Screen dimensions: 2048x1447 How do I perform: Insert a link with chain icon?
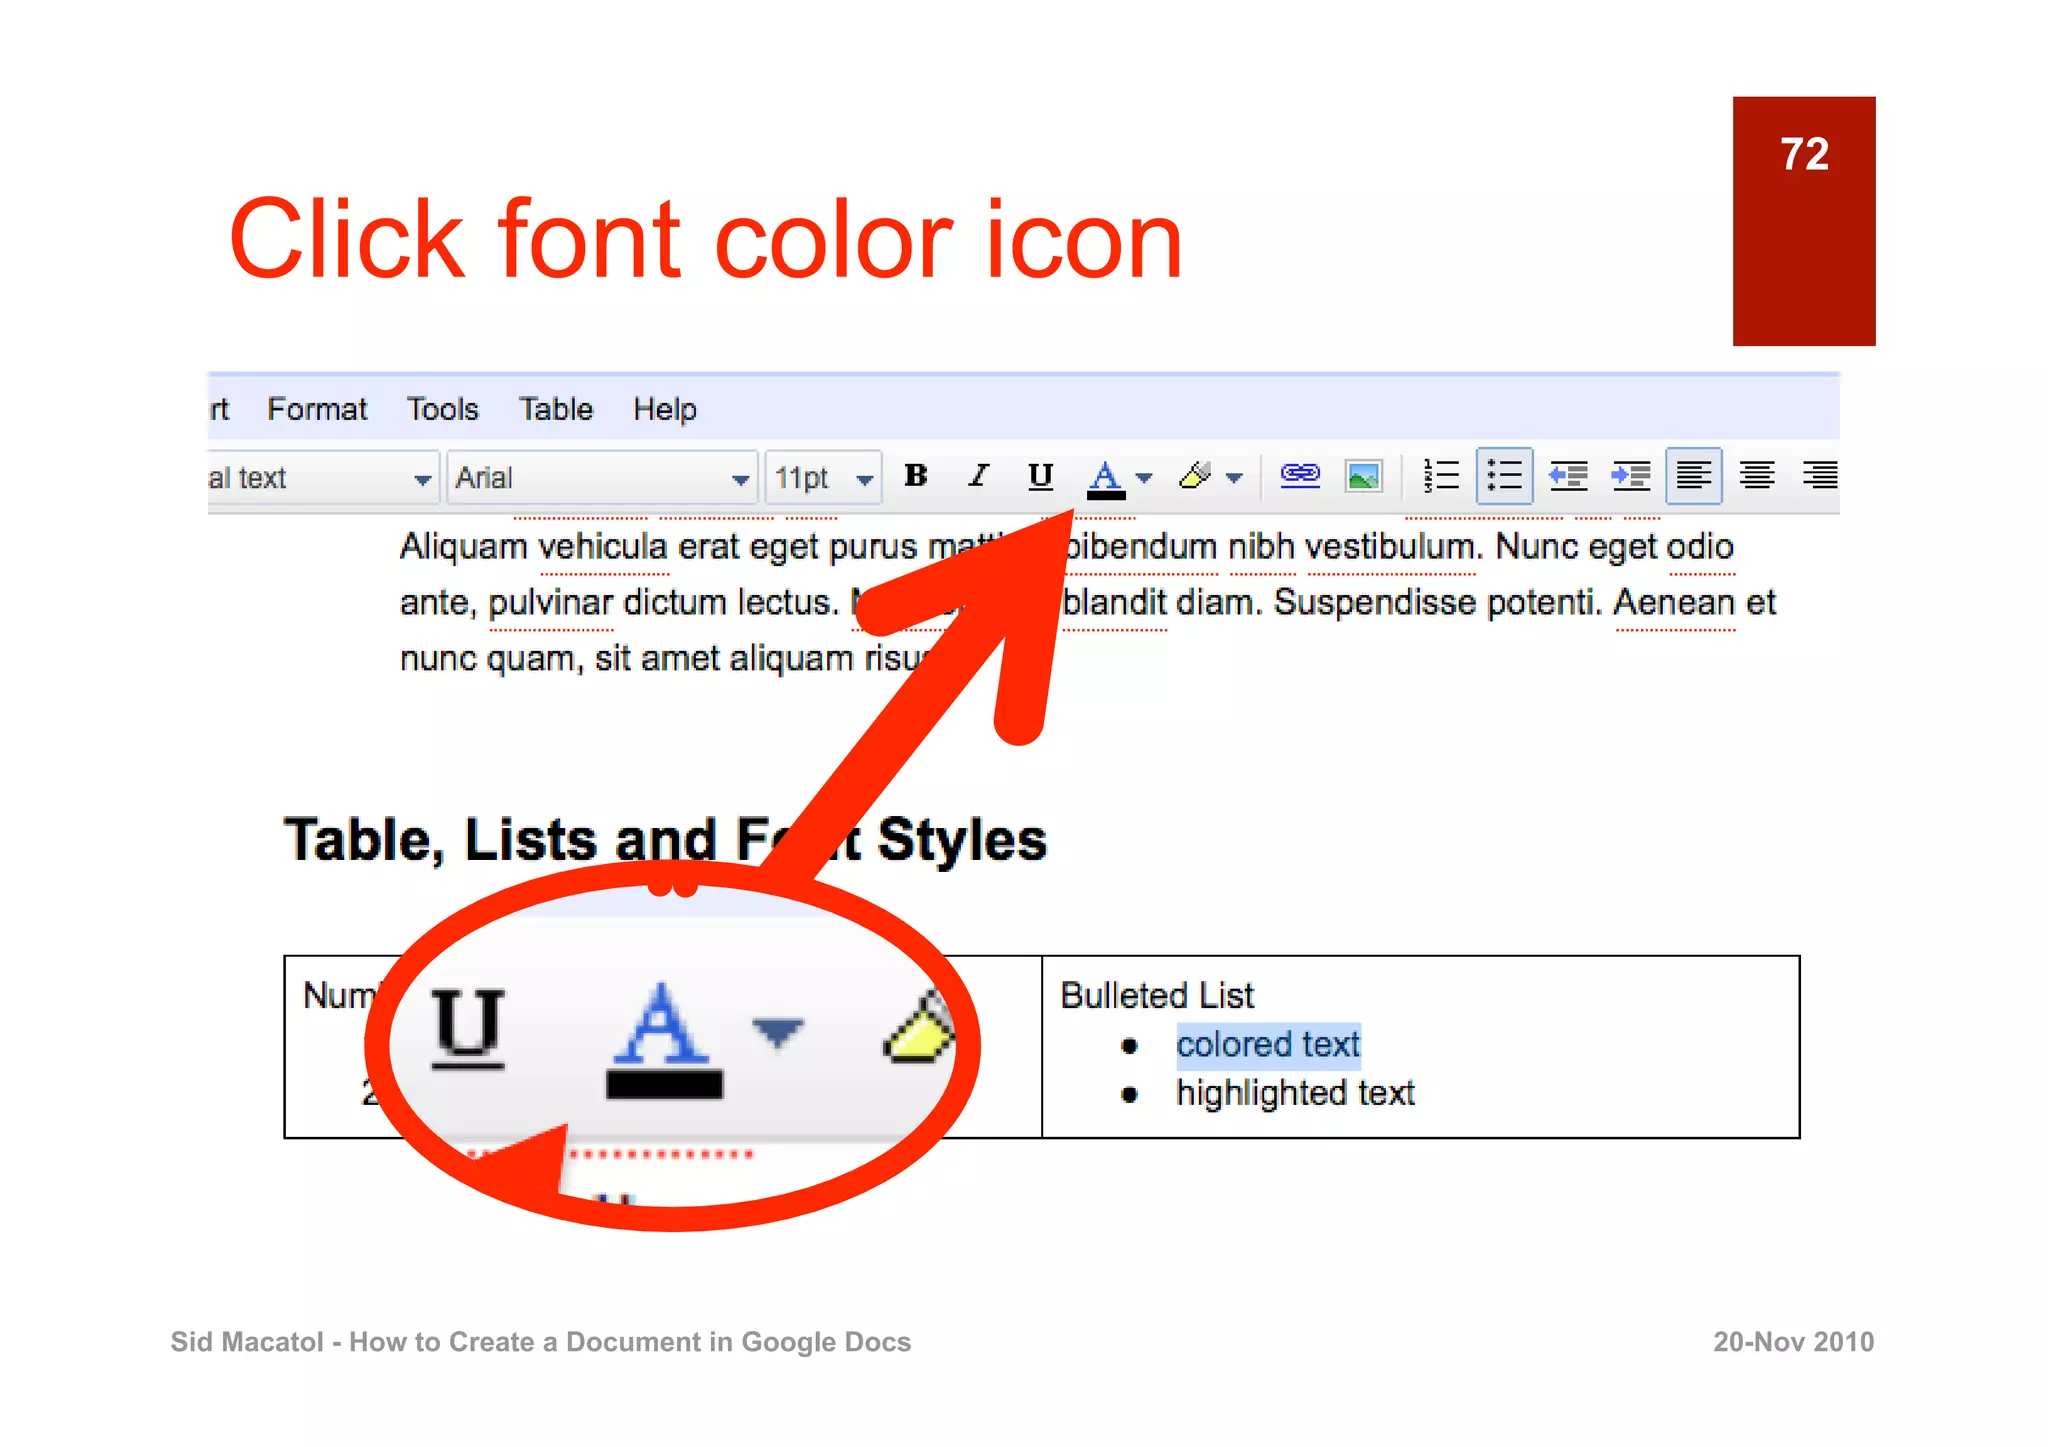click(1300, 475)
